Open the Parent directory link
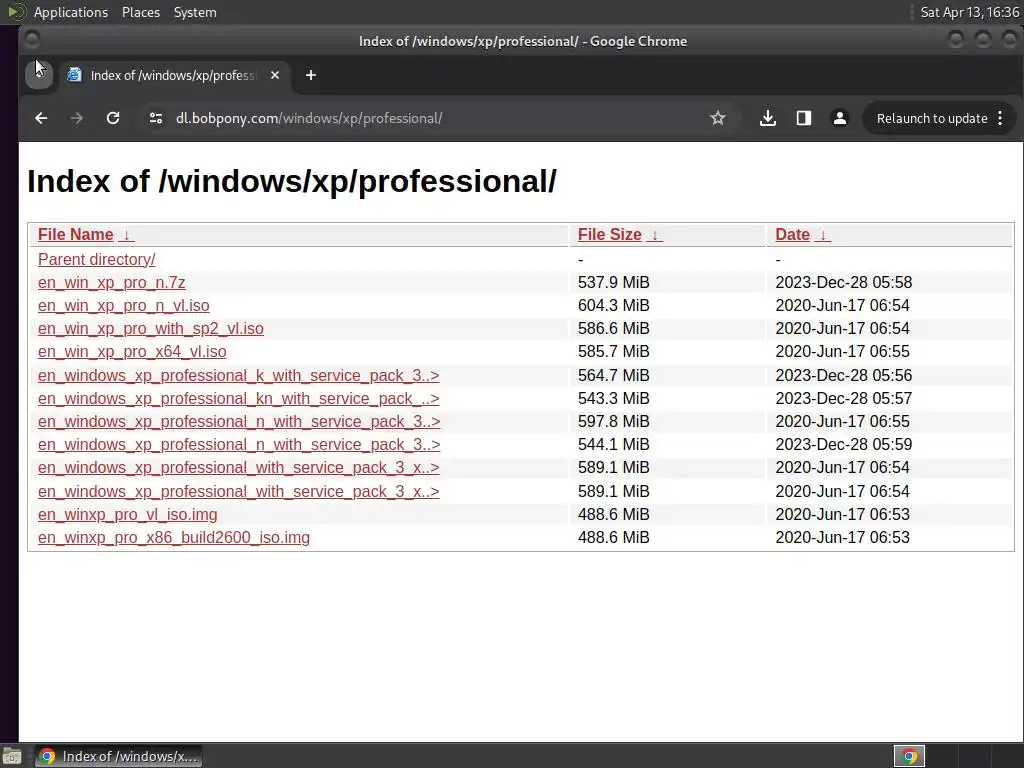Viewport: 1024px width, 768px height. (97, 259)
